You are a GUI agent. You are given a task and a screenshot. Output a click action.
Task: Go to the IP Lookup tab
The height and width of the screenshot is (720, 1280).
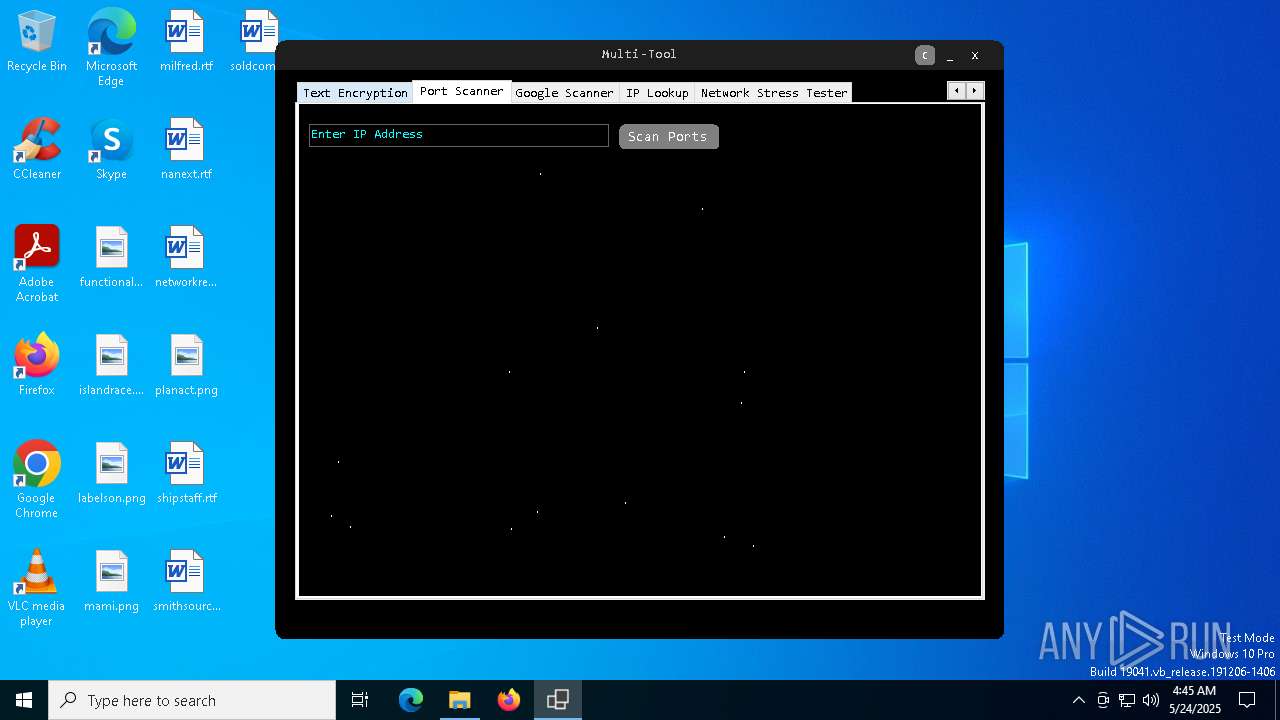tap(657, 93)
